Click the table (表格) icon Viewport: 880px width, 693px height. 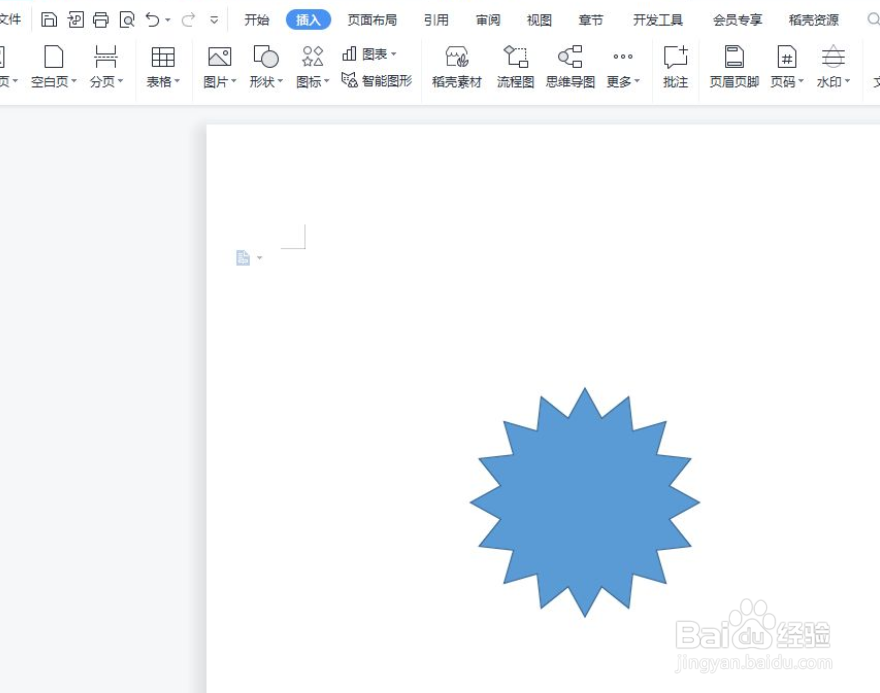coord(163,57)
